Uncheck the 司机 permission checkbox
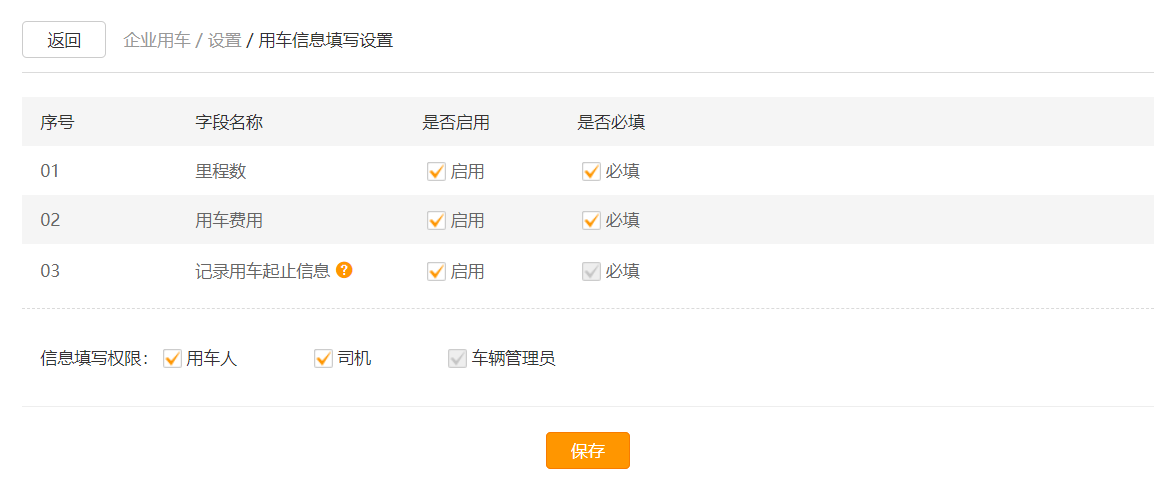Screen dimensions: 1170x481 click(x=323, y=359)
